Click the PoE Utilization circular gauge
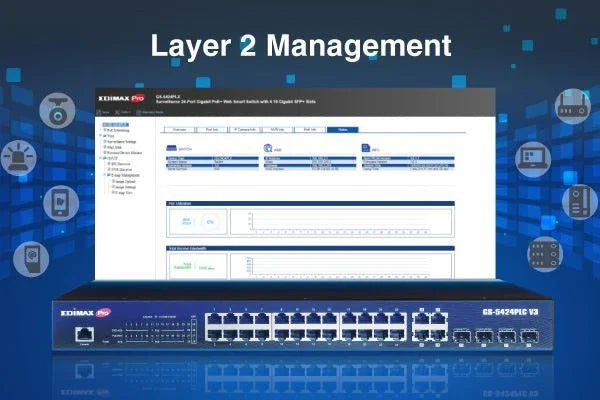This screenshot has width=600, height=400. 209,221
